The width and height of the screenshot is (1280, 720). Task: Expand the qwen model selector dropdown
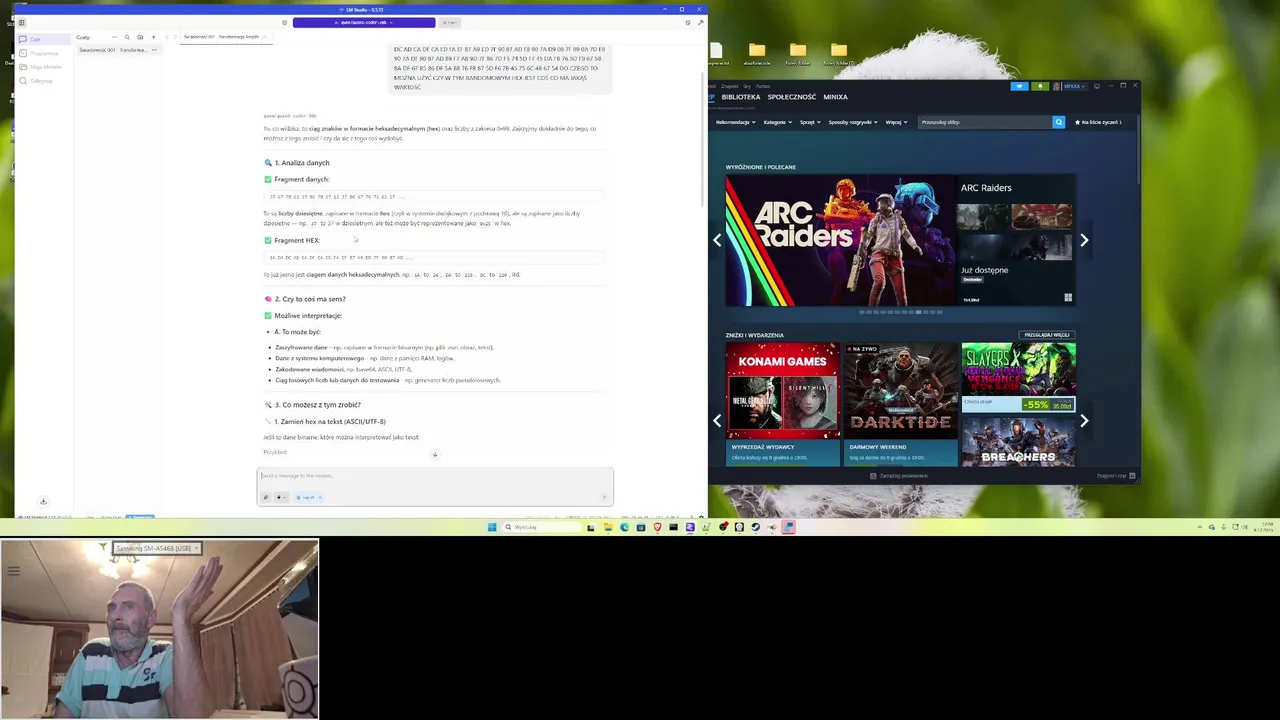point(364,22)
